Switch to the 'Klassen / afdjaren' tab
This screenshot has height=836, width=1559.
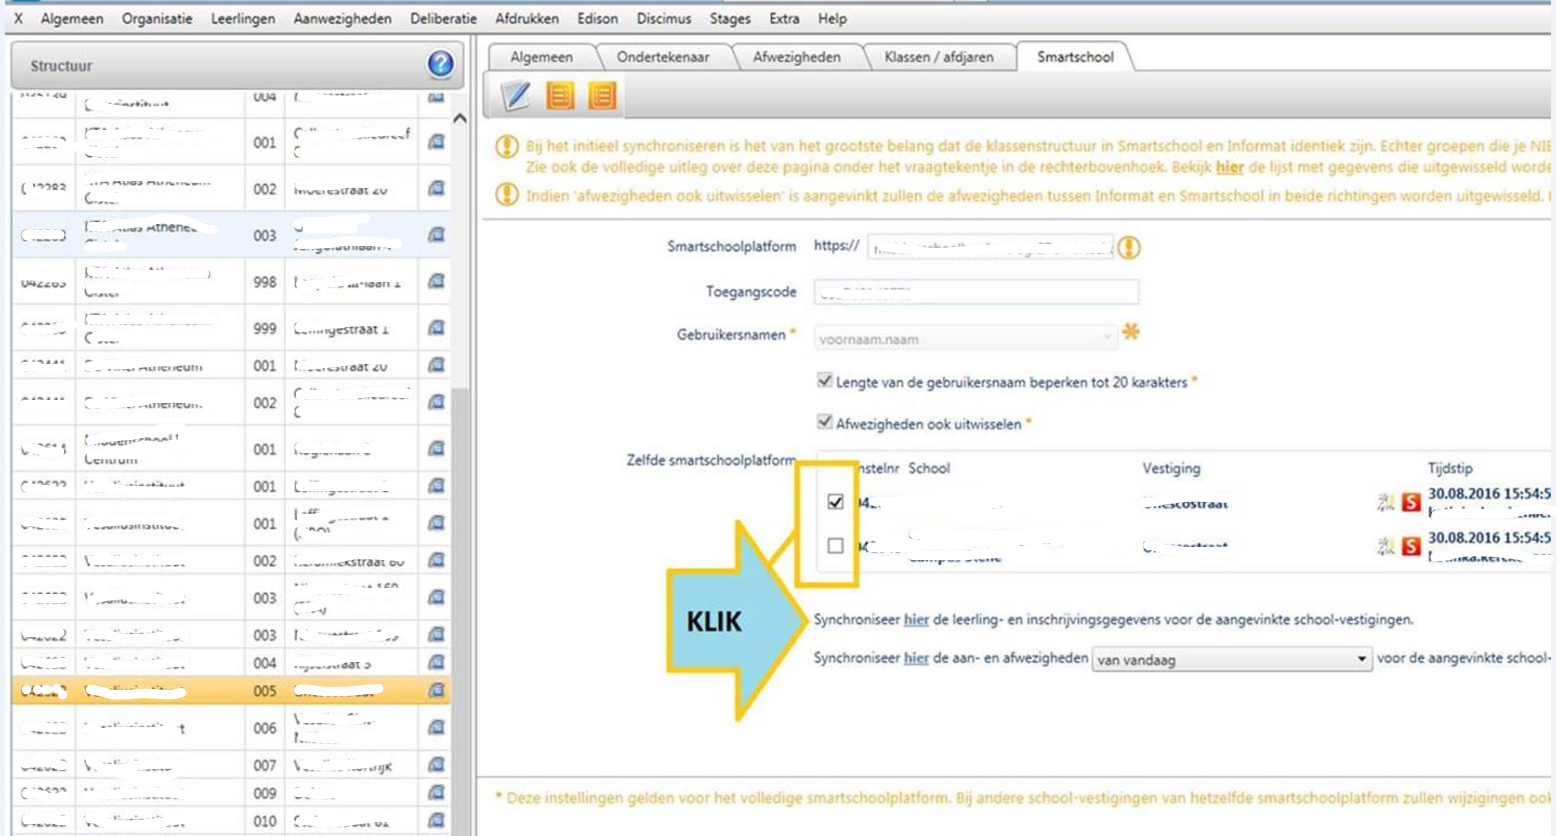[x=939, y=57]
